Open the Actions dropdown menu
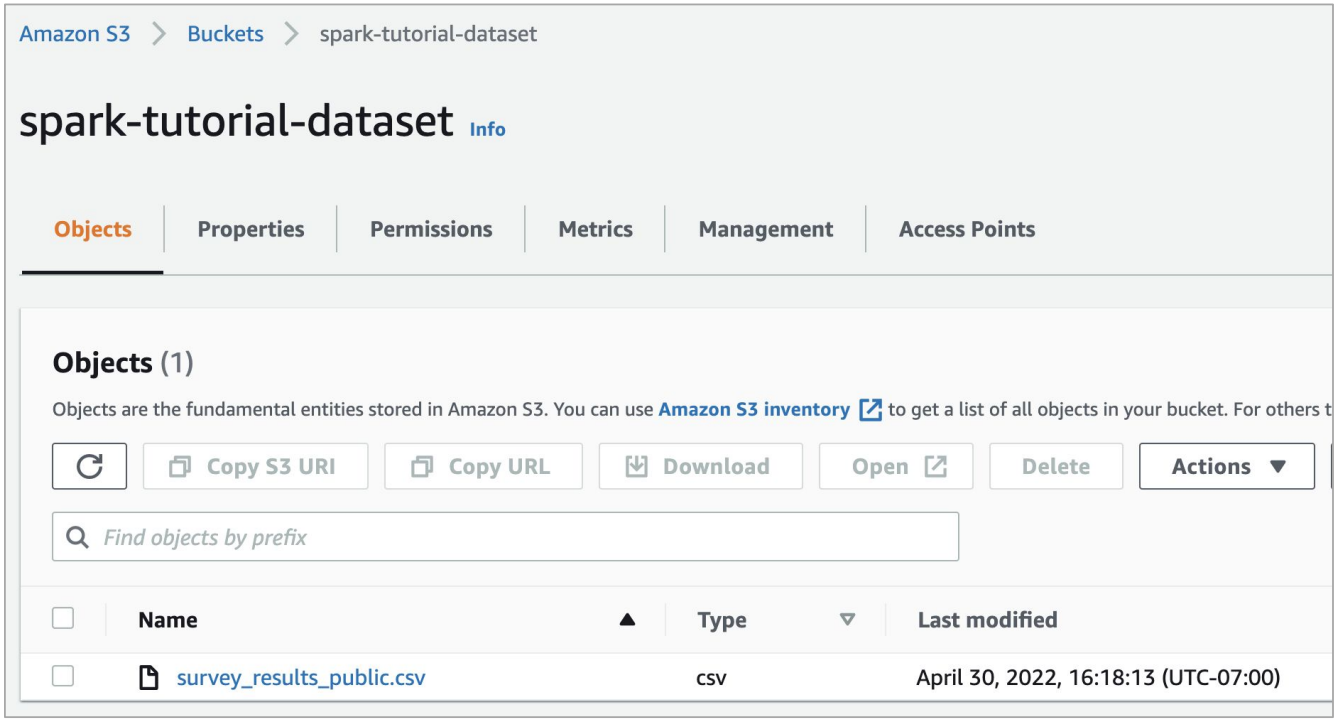The image size is (1339, 723). (x=1226, y=466)
